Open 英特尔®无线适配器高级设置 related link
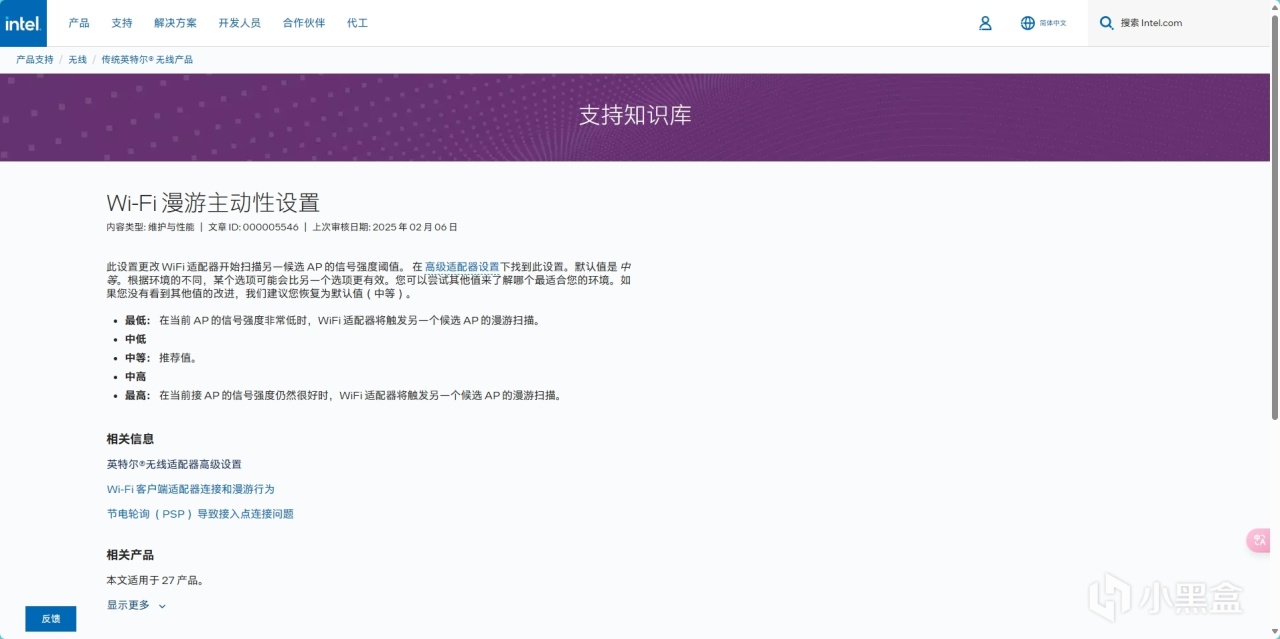Viewport: 1280px width, 639px height. click(x=174, y=464)
